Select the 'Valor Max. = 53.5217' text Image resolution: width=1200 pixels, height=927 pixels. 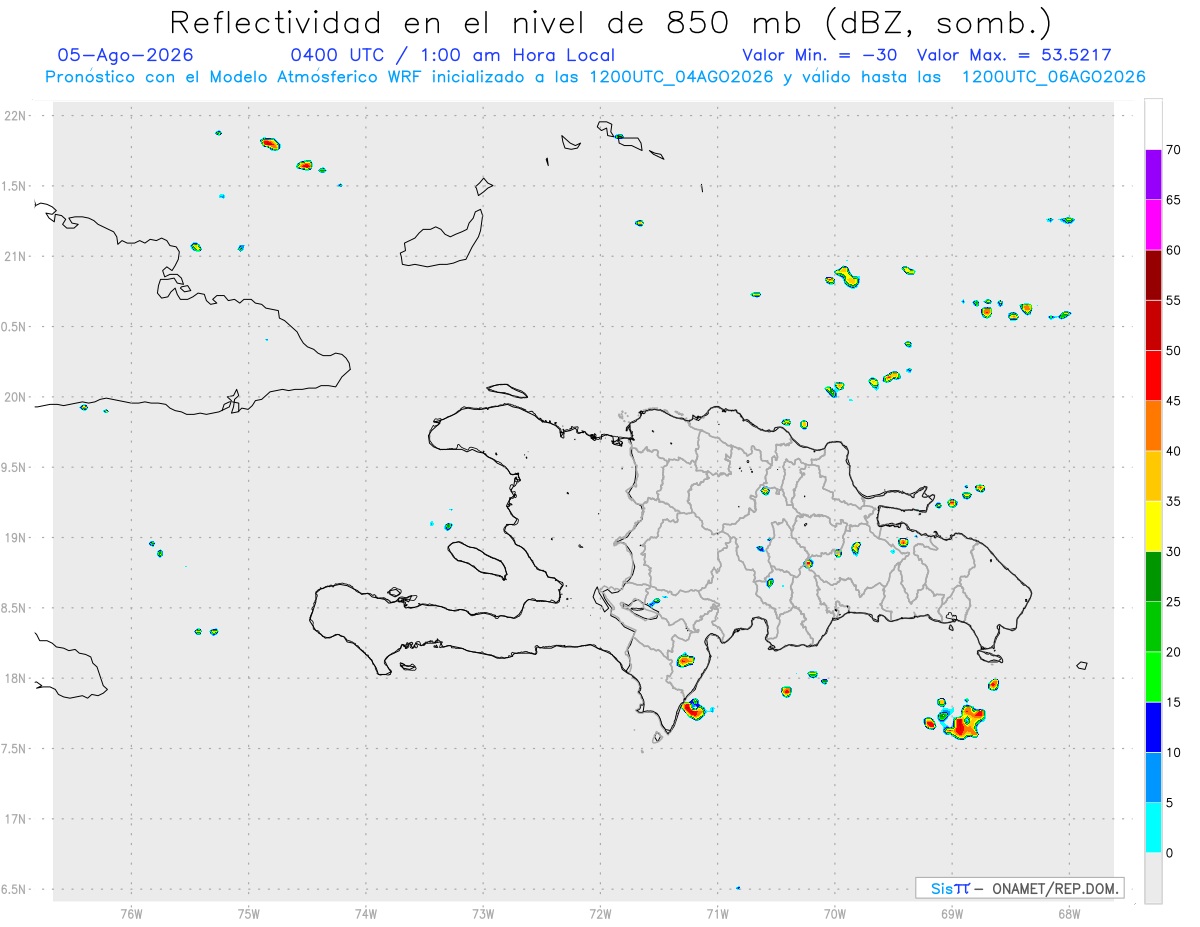[1014, 55]
